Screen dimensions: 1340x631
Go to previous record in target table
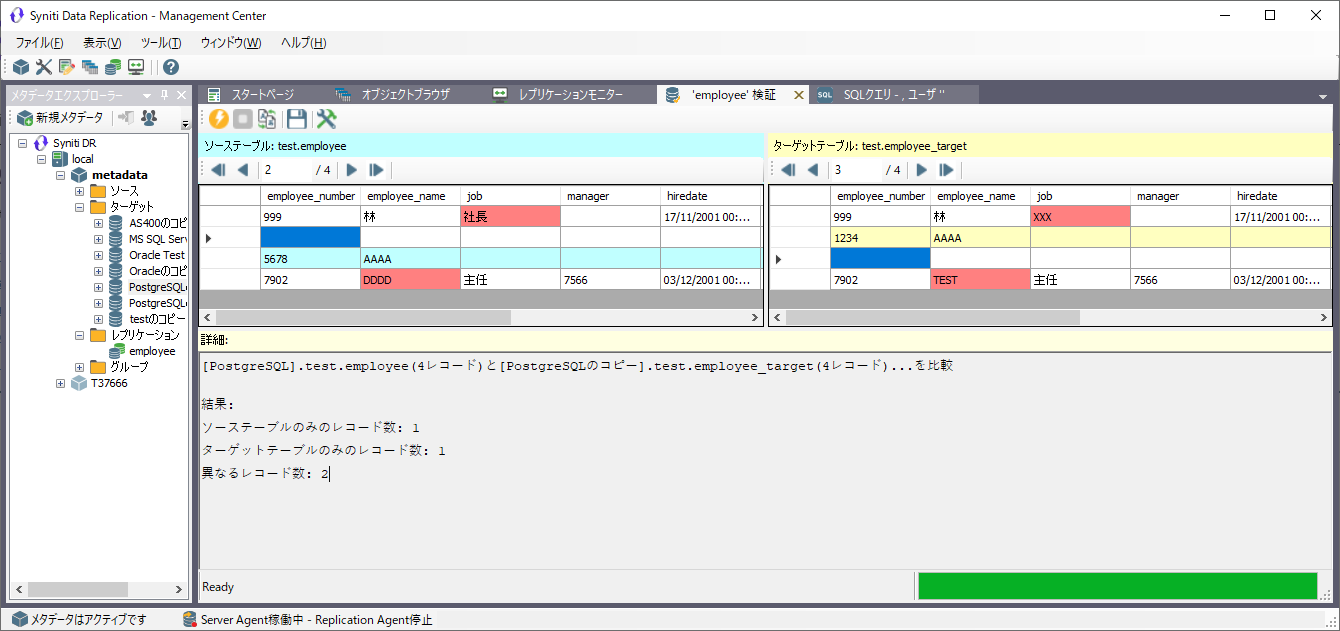click(x=813, y=170)
